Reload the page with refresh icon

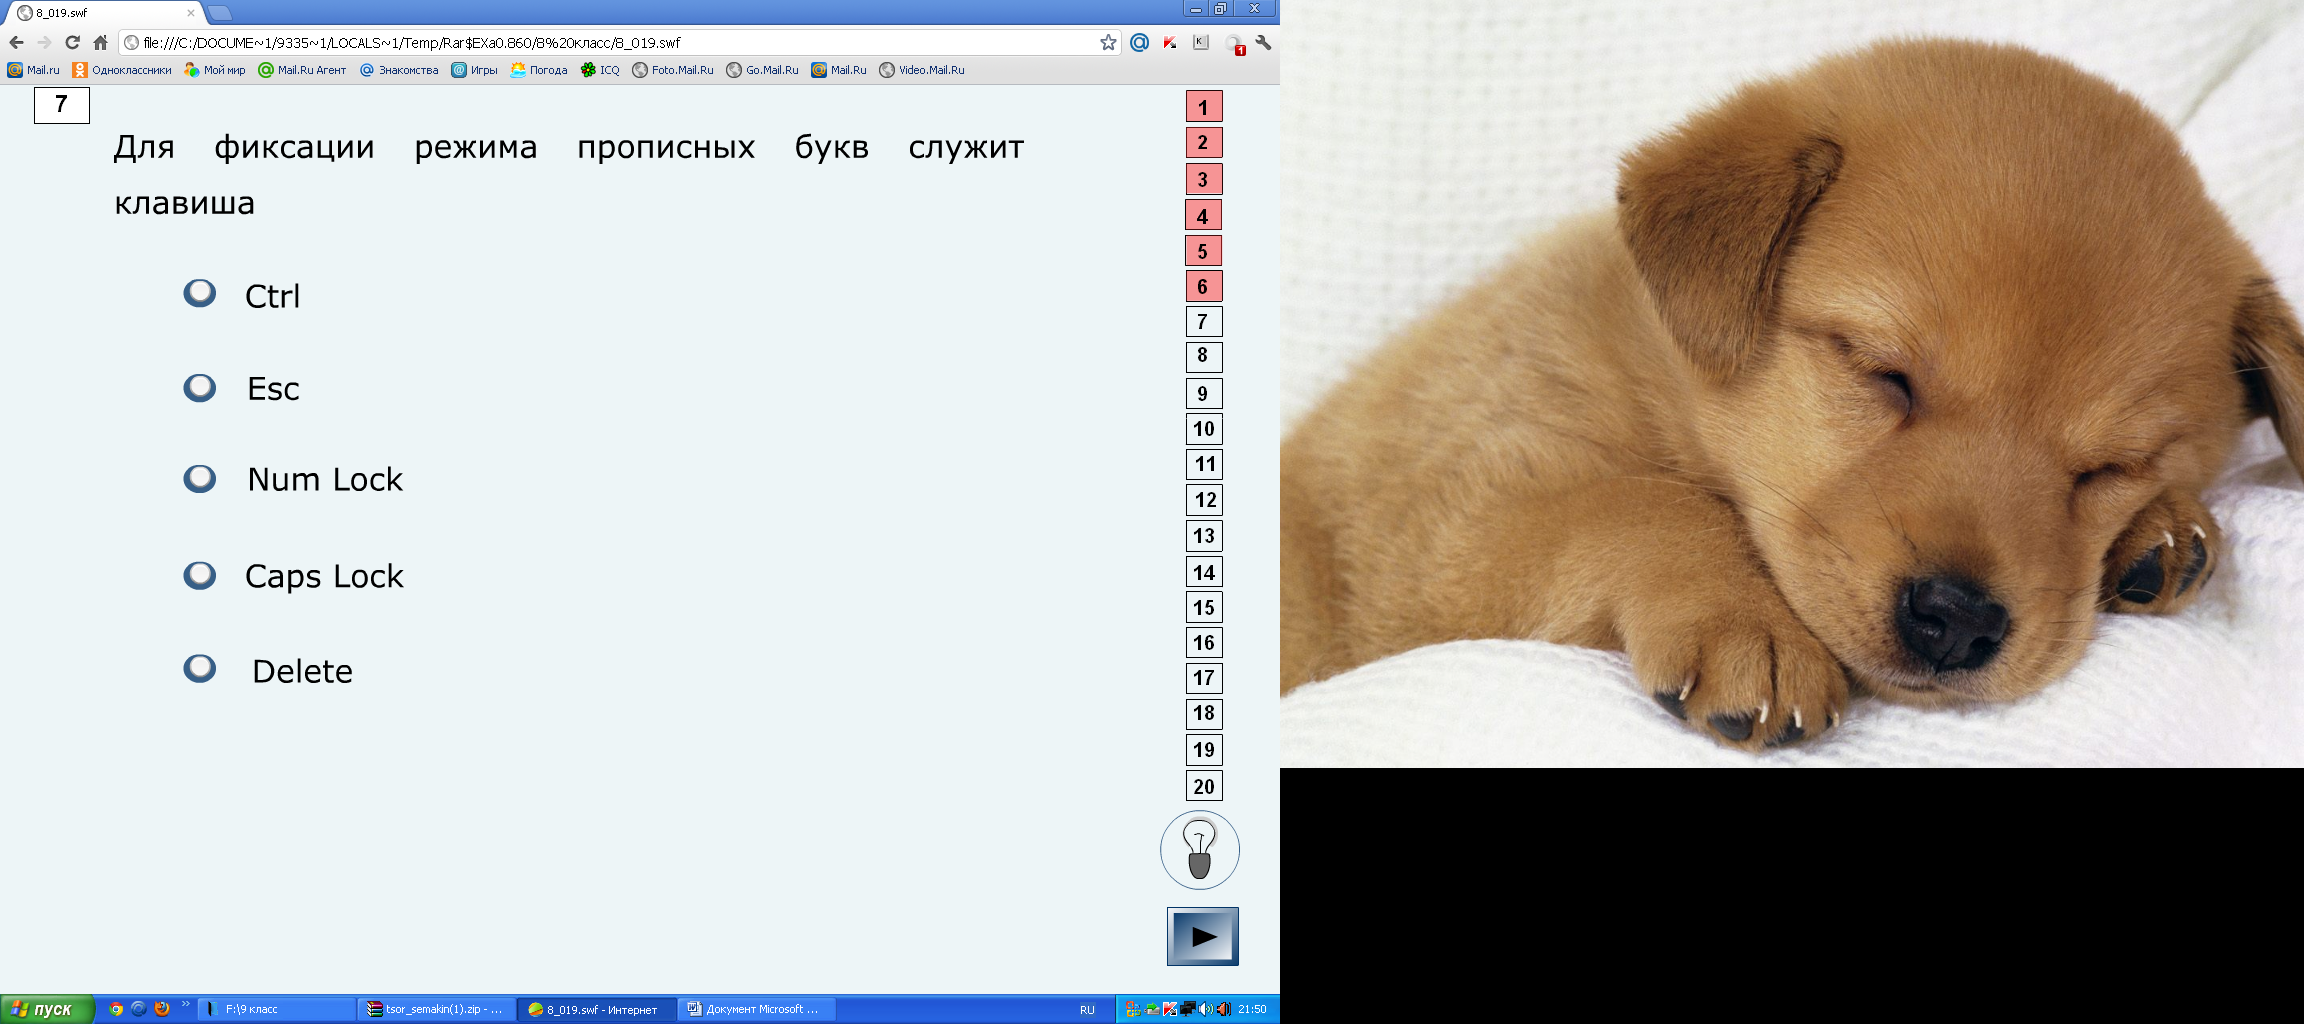click(72, 43)
